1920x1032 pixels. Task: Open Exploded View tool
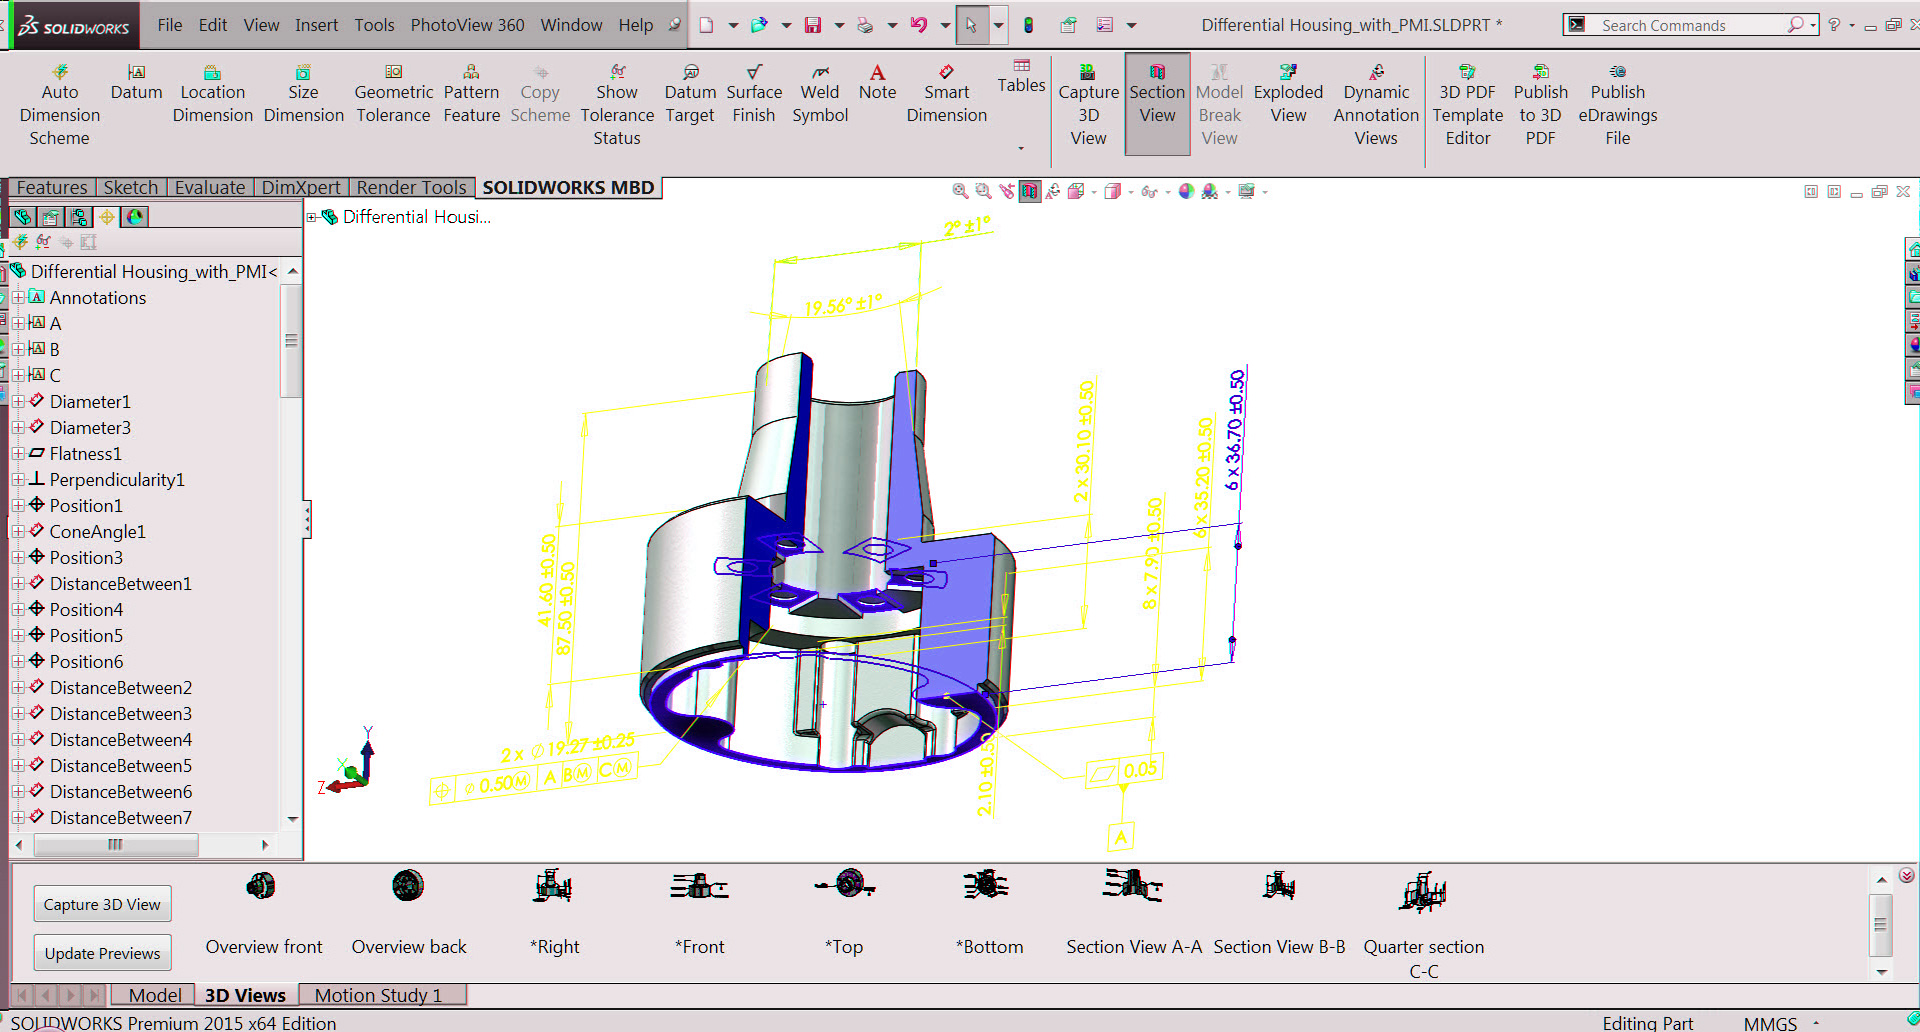1288,93
